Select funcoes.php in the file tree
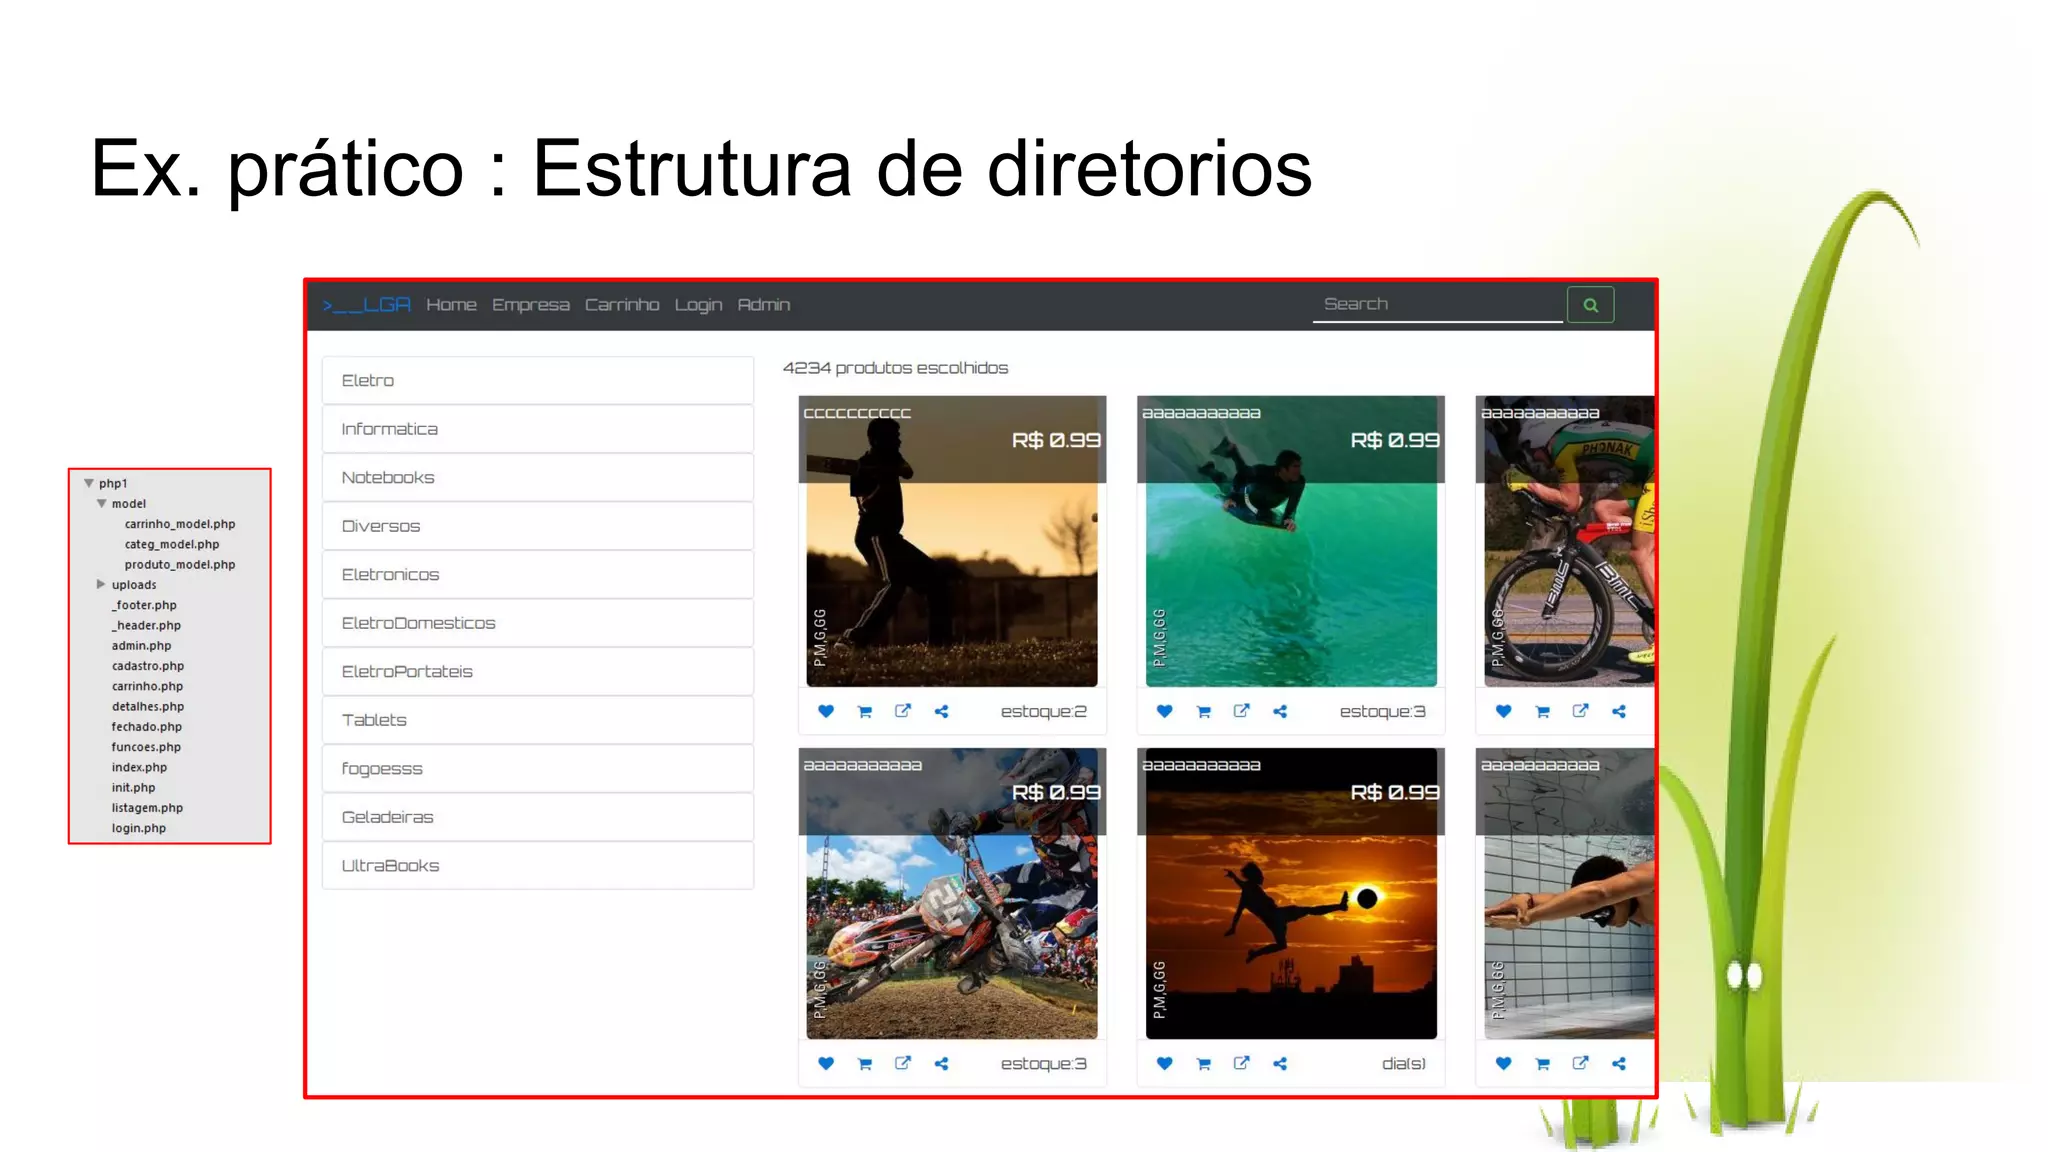Image resolution: width=2048 pixels, height=1152 pixels. coord(146,747)
